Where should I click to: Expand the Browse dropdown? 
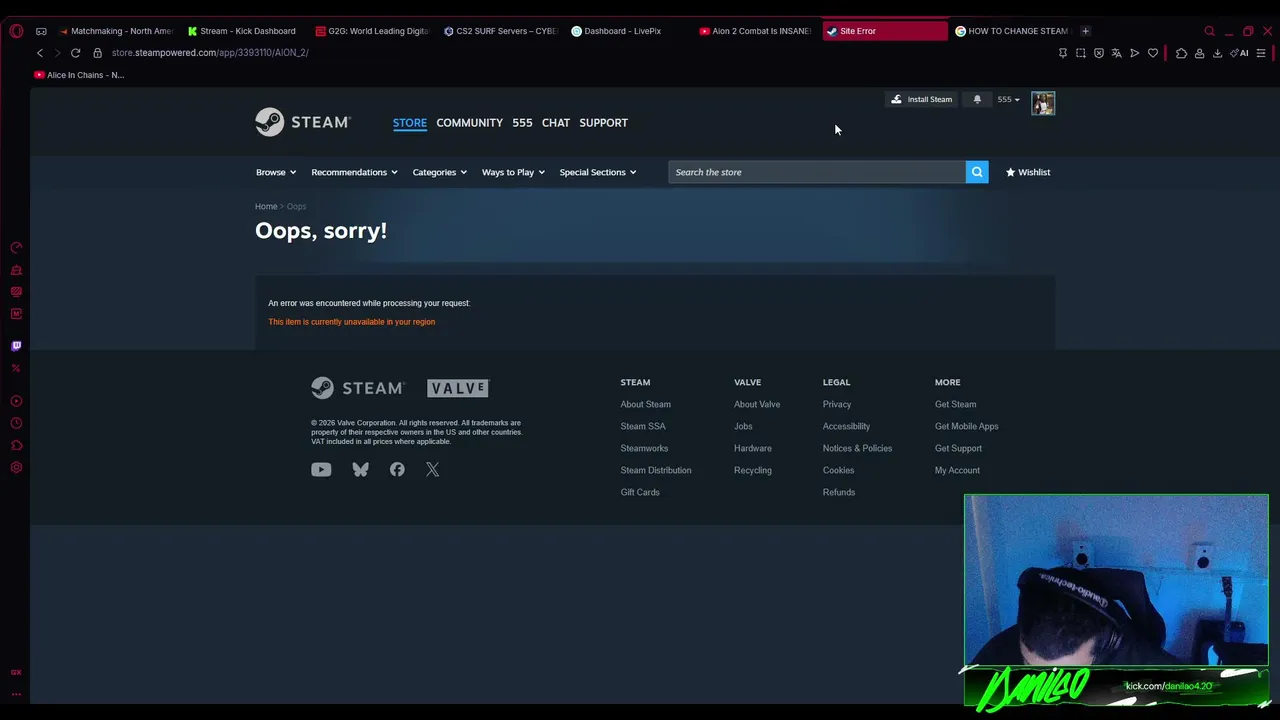tap(276, 172)
